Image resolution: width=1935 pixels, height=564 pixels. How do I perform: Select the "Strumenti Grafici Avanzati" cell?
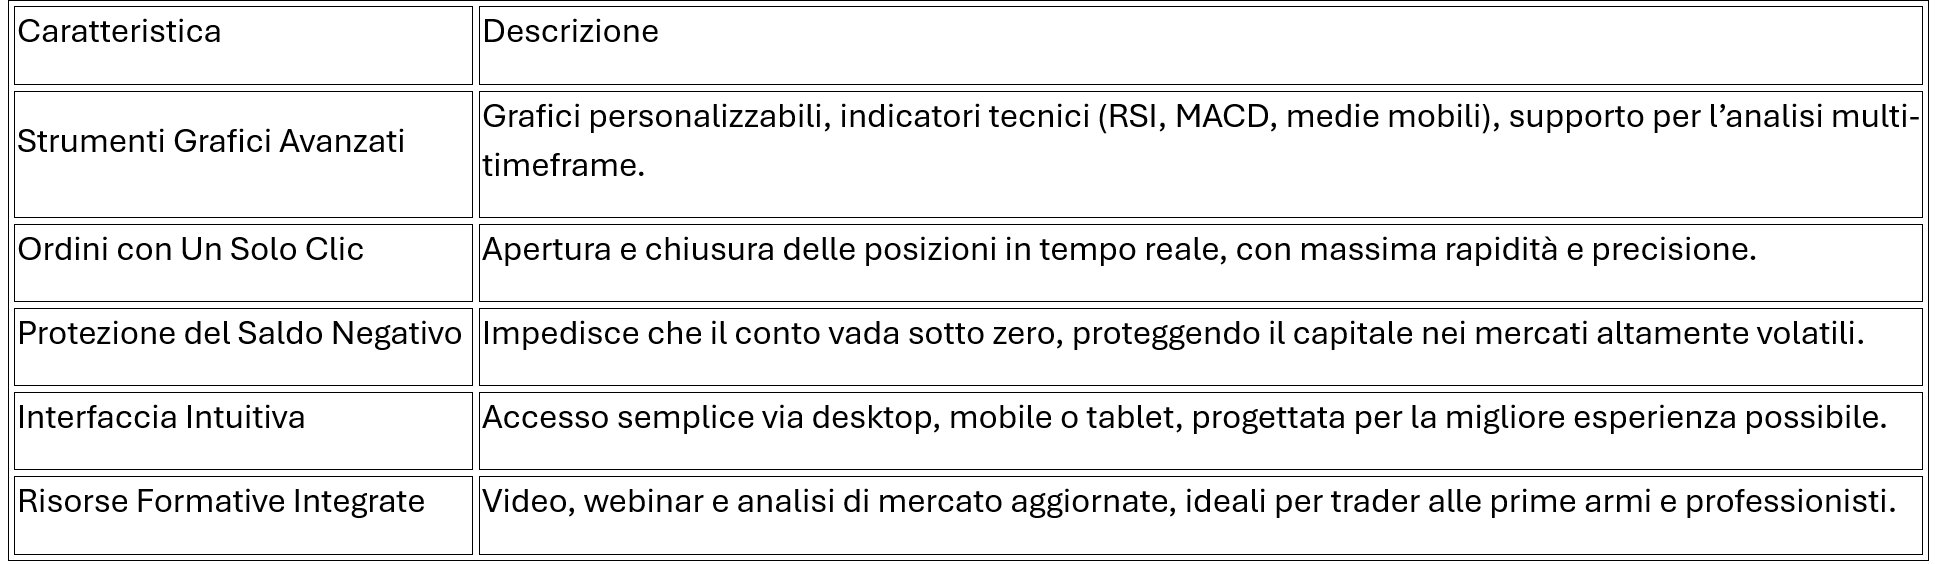tap(211, 142)
